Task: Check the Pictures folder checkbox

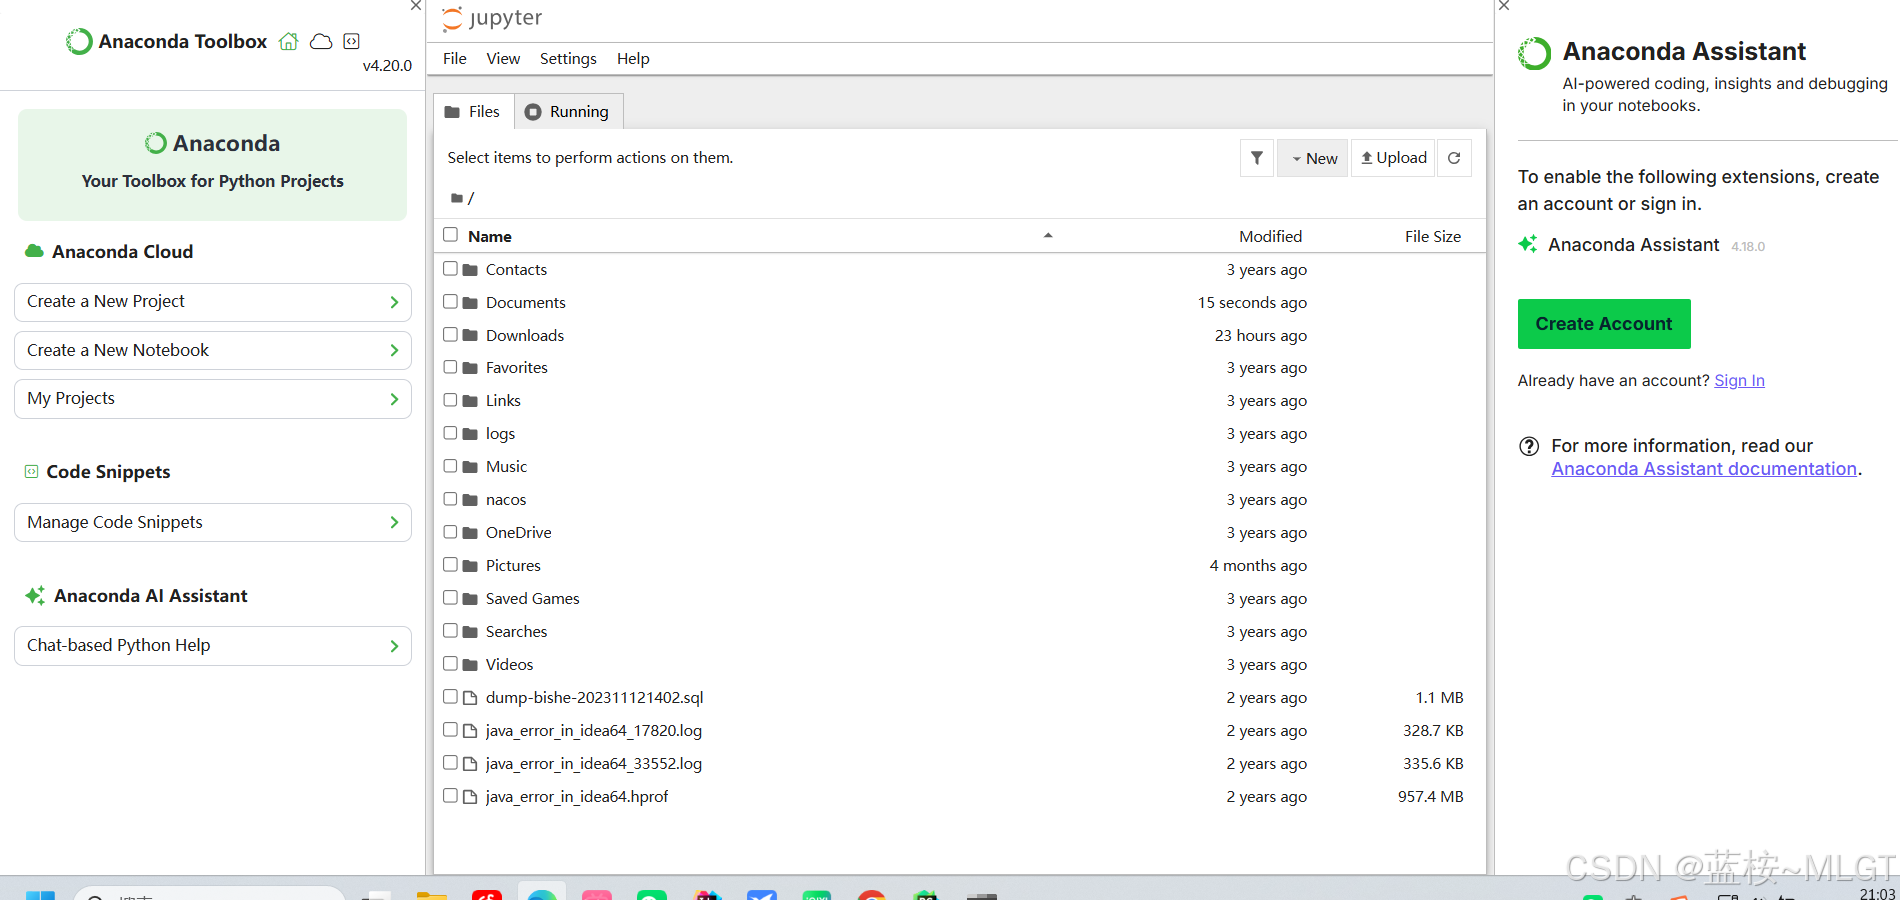Action: pos(451,565)
